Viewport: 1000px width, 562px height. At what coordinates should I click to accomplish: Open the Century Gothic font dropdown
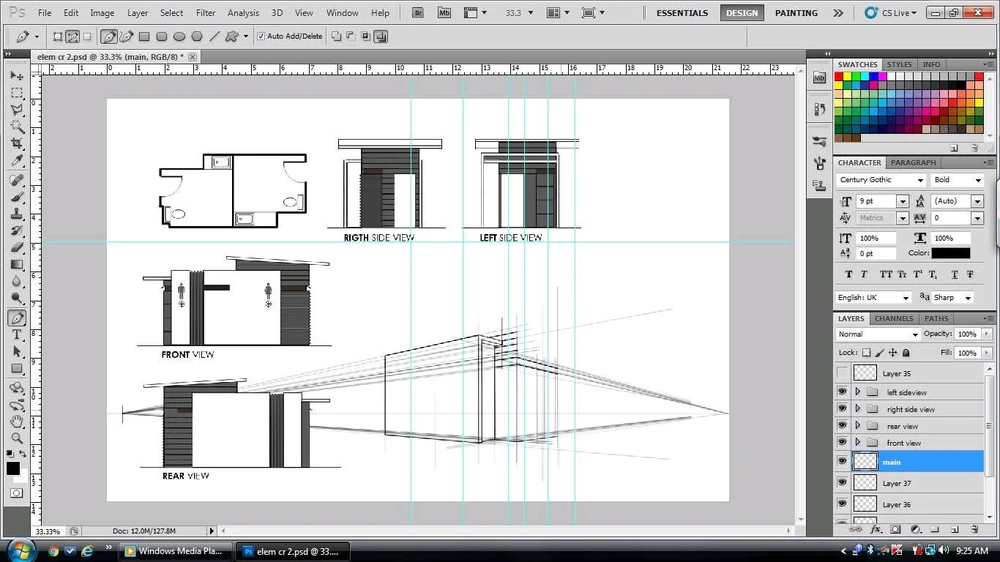[x=919, y=180]
